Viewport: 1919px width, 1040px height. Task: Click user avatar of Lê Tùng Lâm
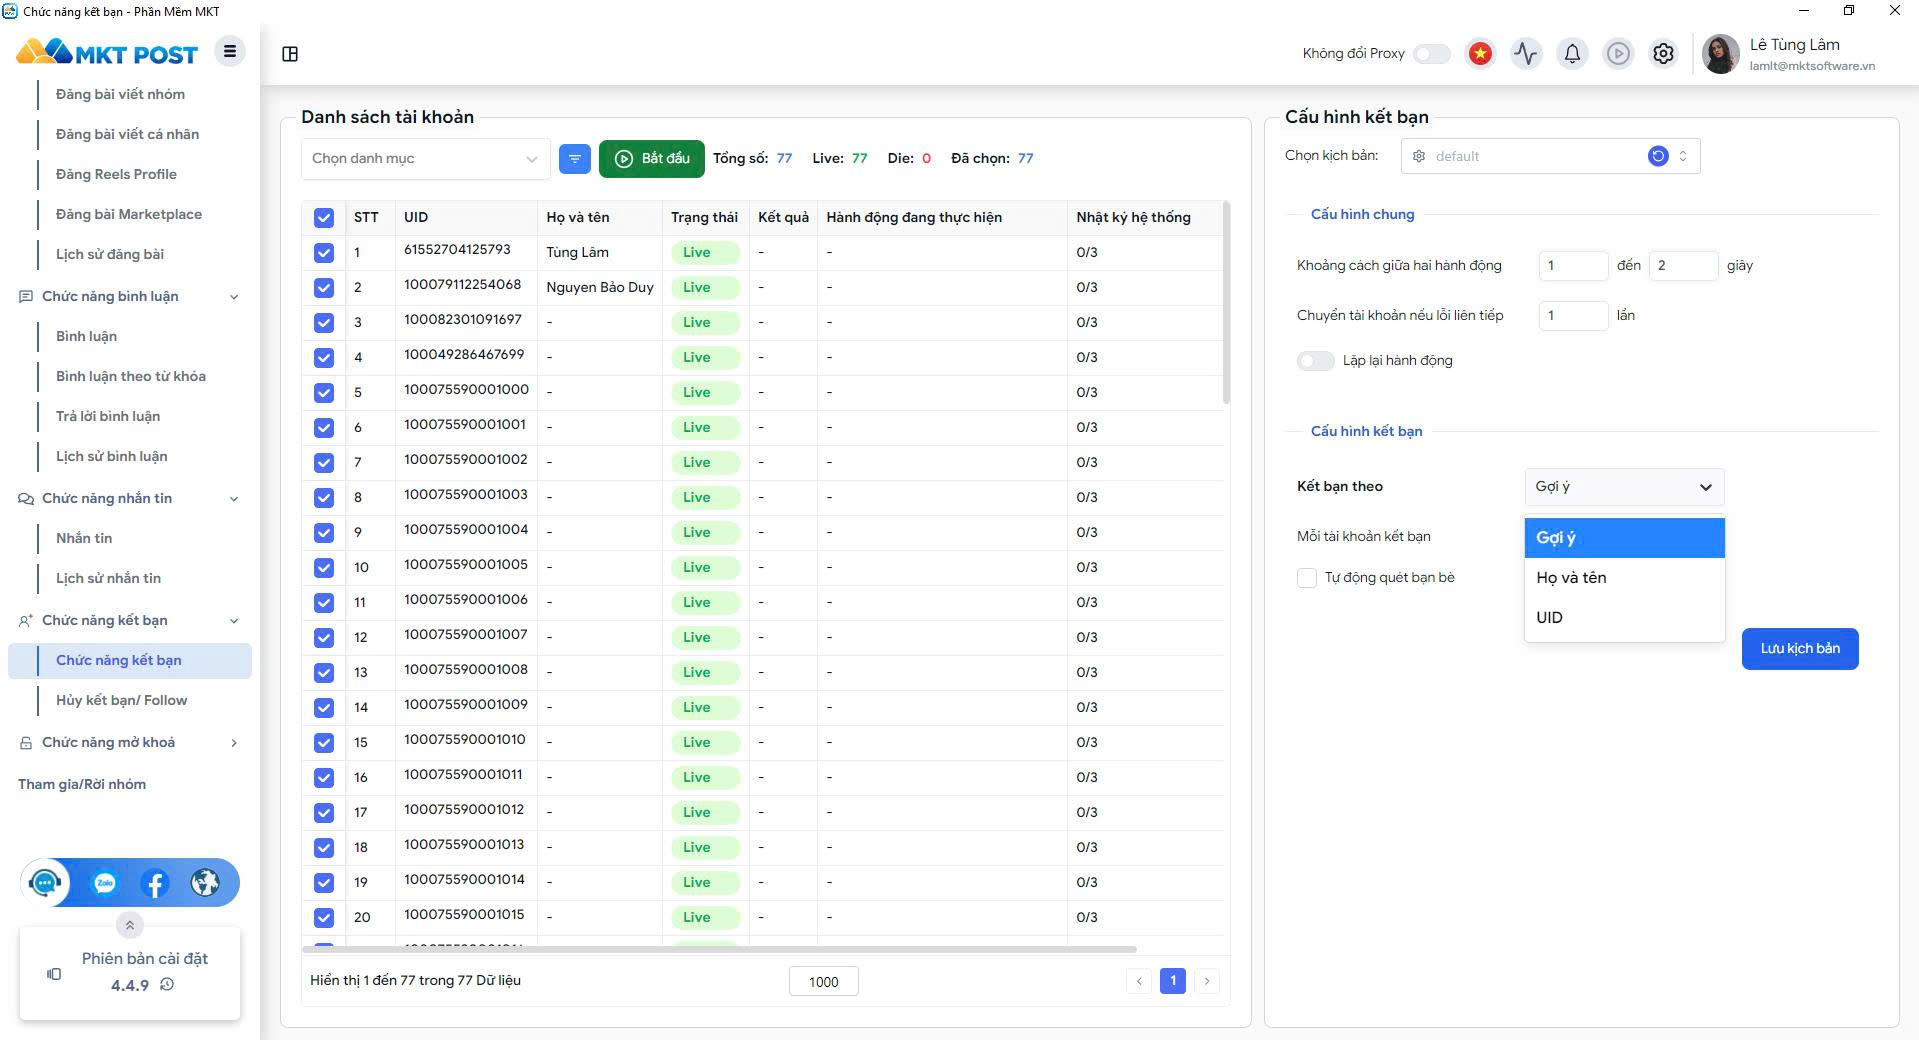[1721, 54]
